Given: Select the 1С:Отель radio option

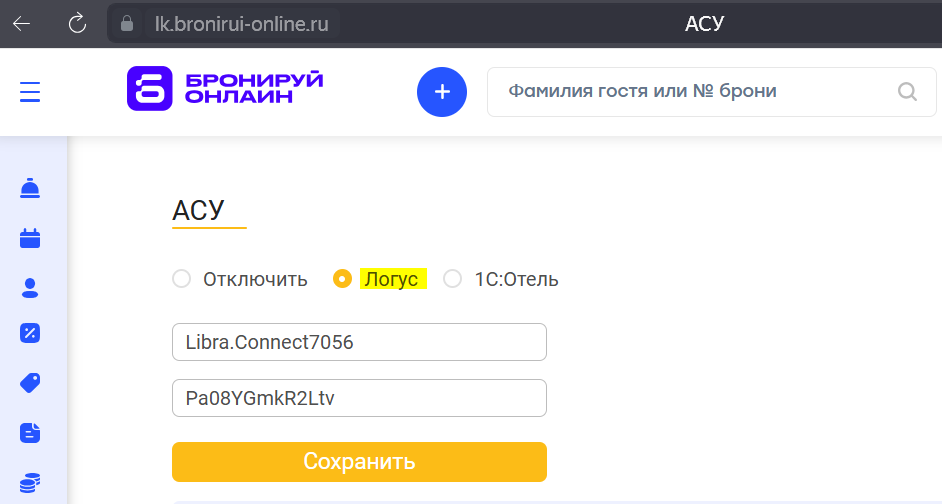Looking at the screenshot, I should tap(452, 279).
